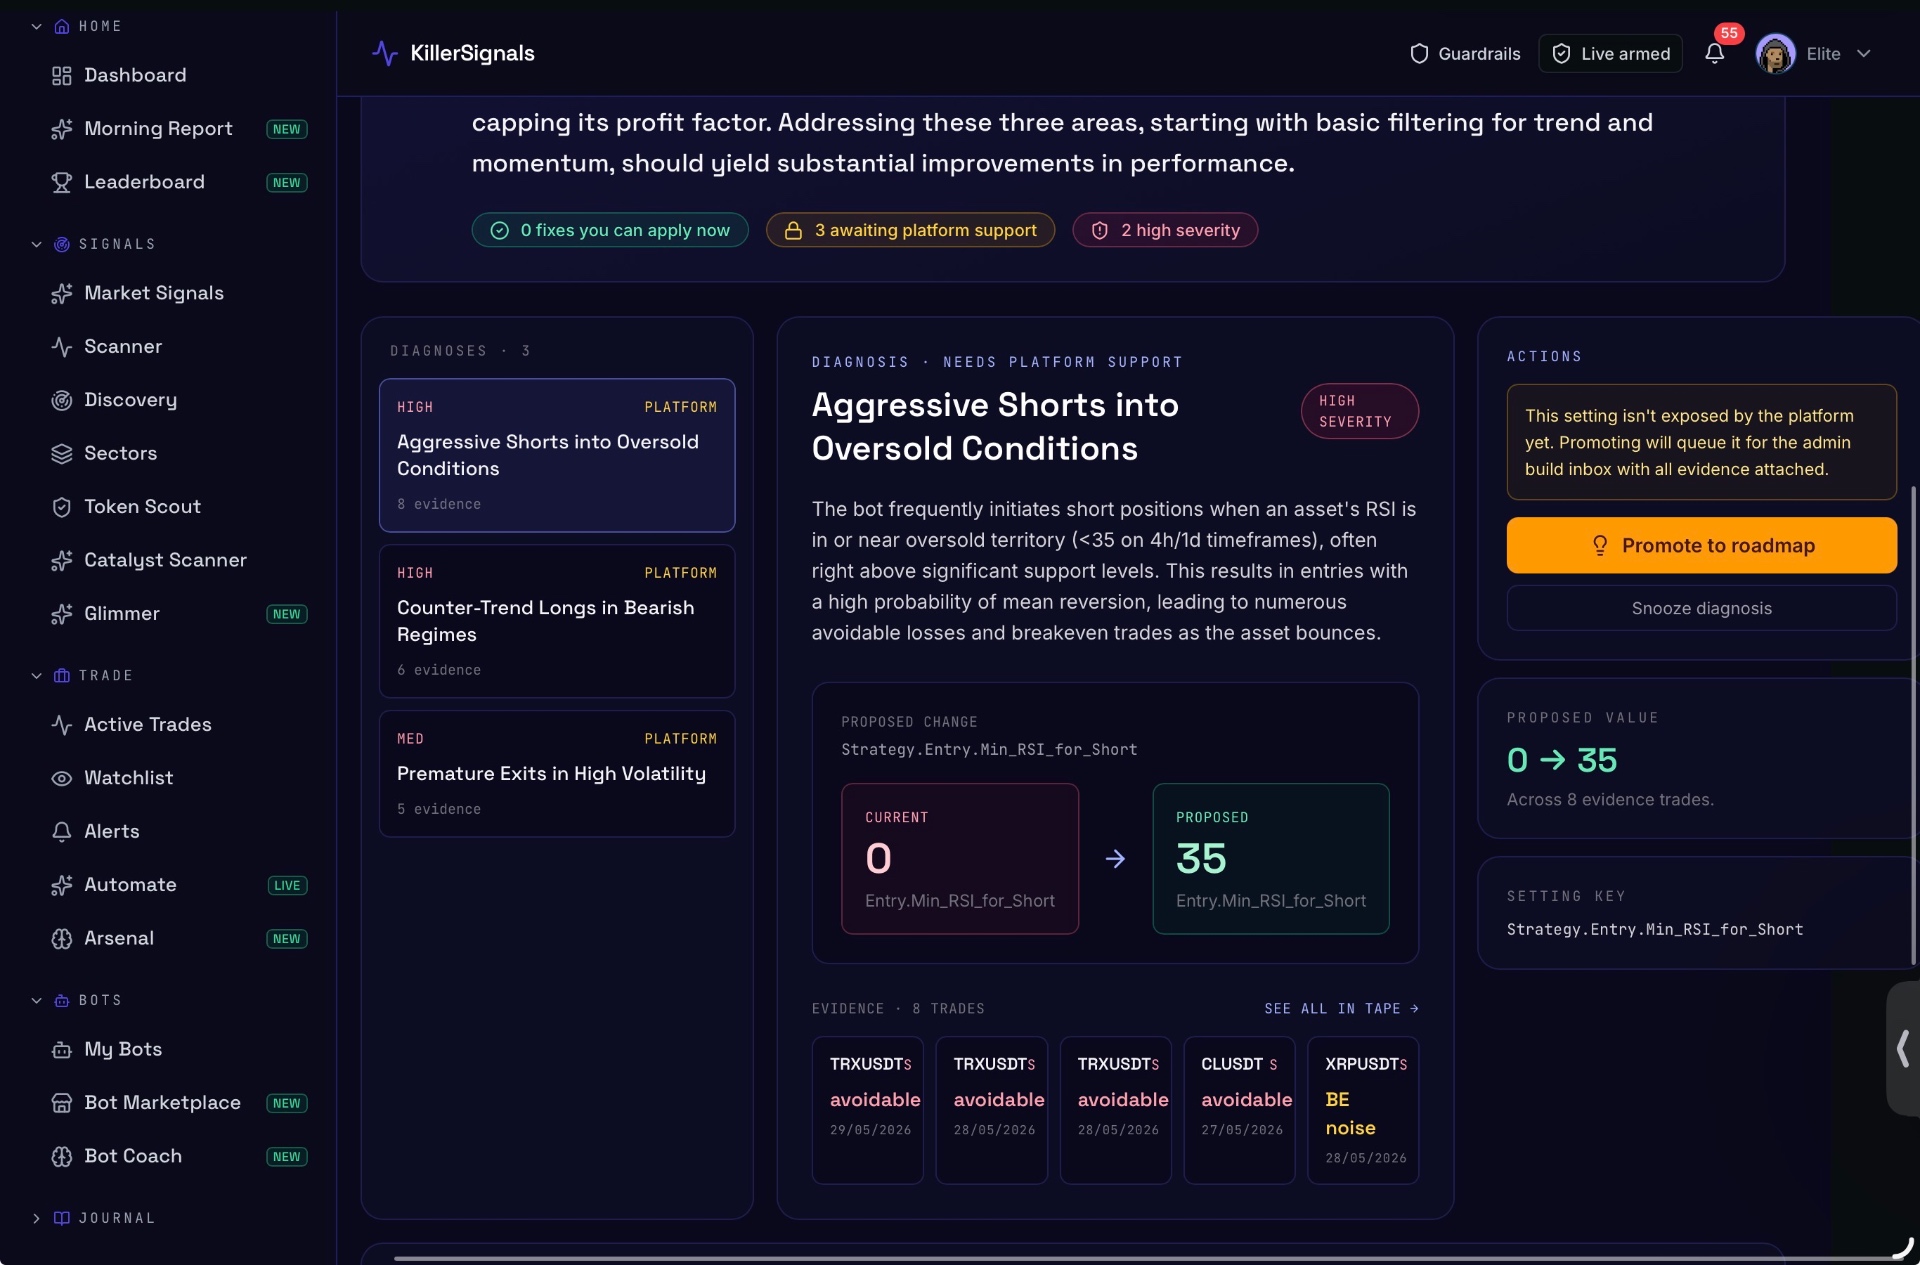The image size is (1920, 1265).
Task: Click the Discovery radar icon
Action: point(62,400)
